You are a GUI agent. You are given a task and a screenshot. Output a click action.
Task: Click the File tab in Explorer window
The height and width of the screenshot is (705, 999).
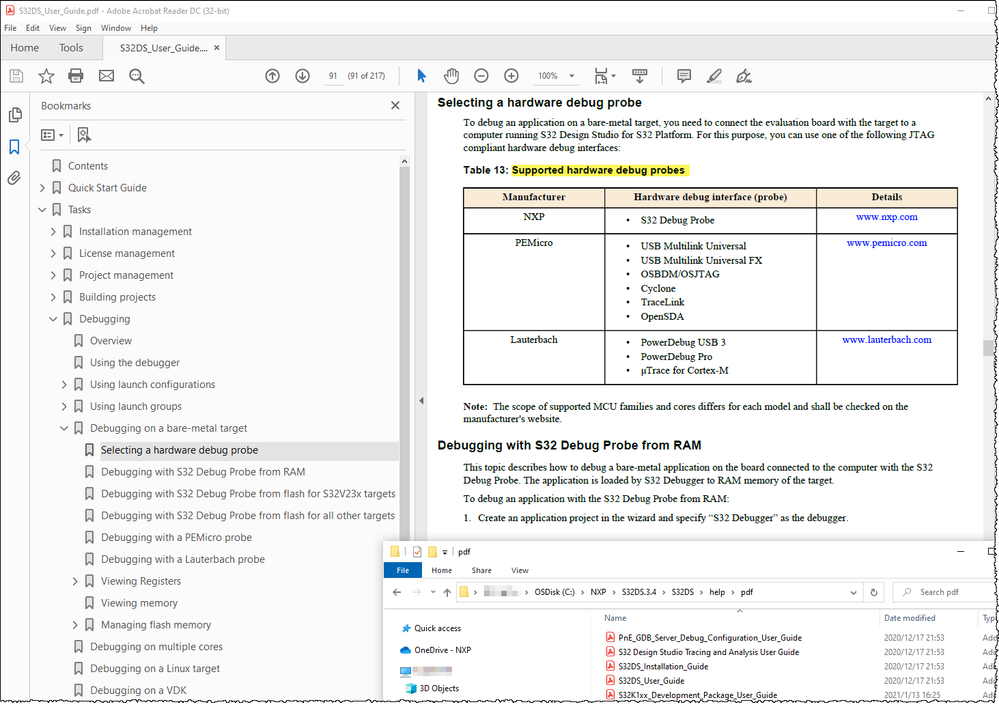click(403, 570)
